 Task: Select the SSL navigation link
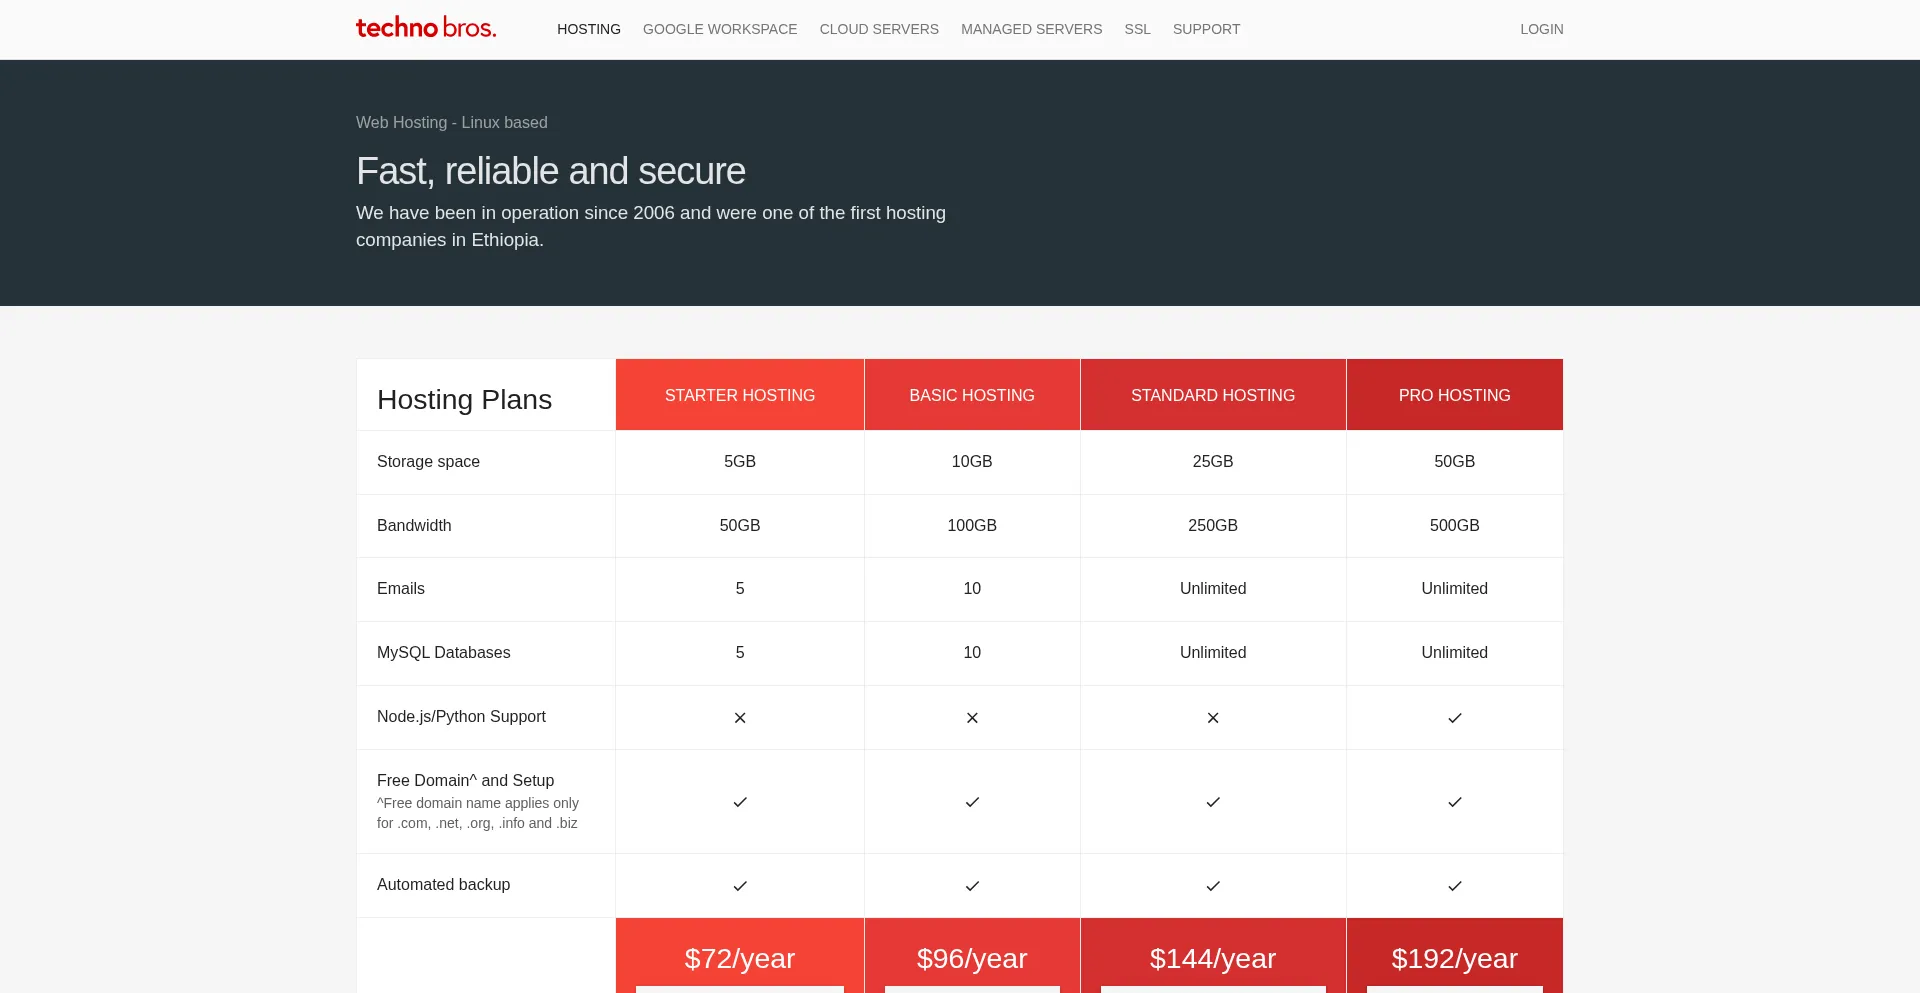1137,29
